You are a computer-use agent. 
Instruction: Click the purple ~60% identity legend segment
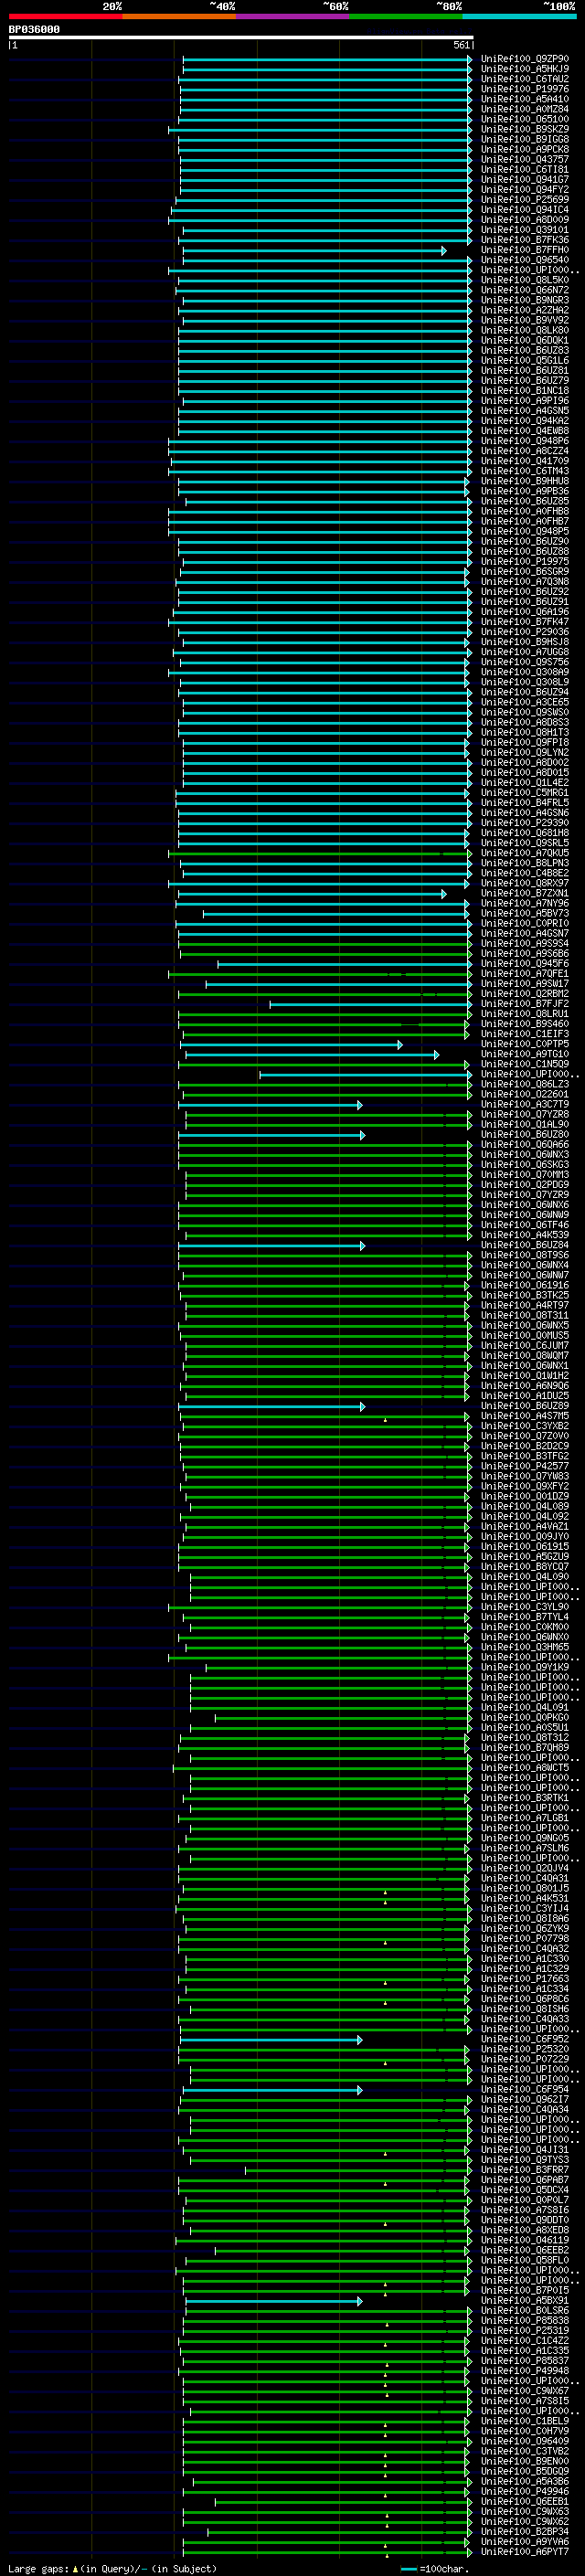292,16
